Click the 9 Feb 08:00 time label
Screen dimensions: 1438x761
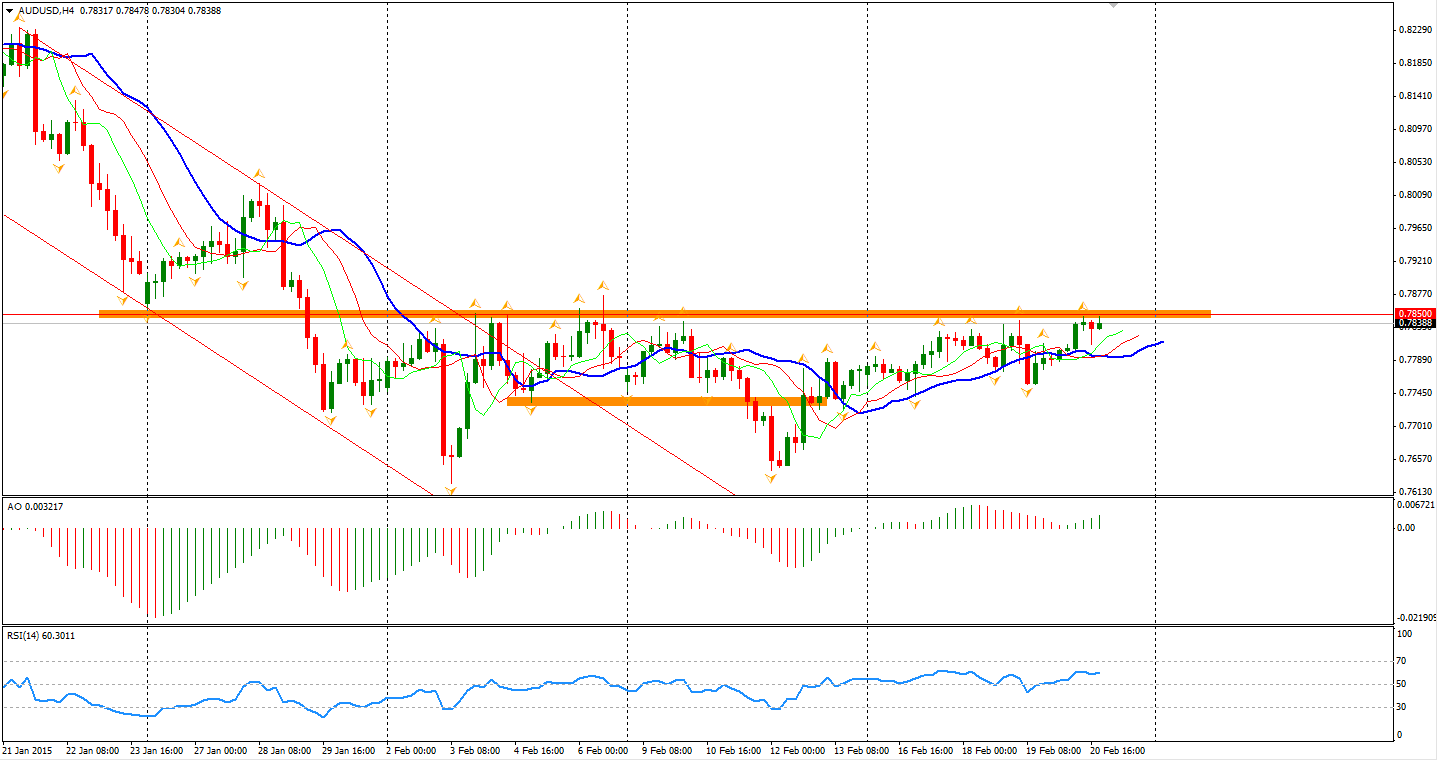(667, 749)
